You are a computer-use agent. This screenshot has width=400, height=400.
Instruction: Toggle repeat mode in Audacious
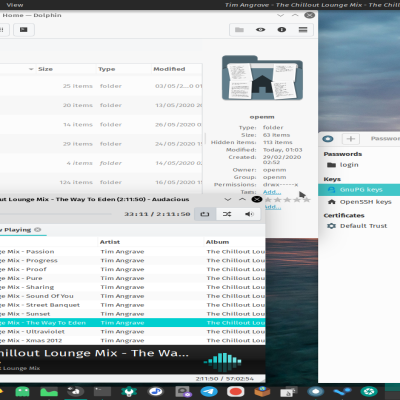pos(205,214)
